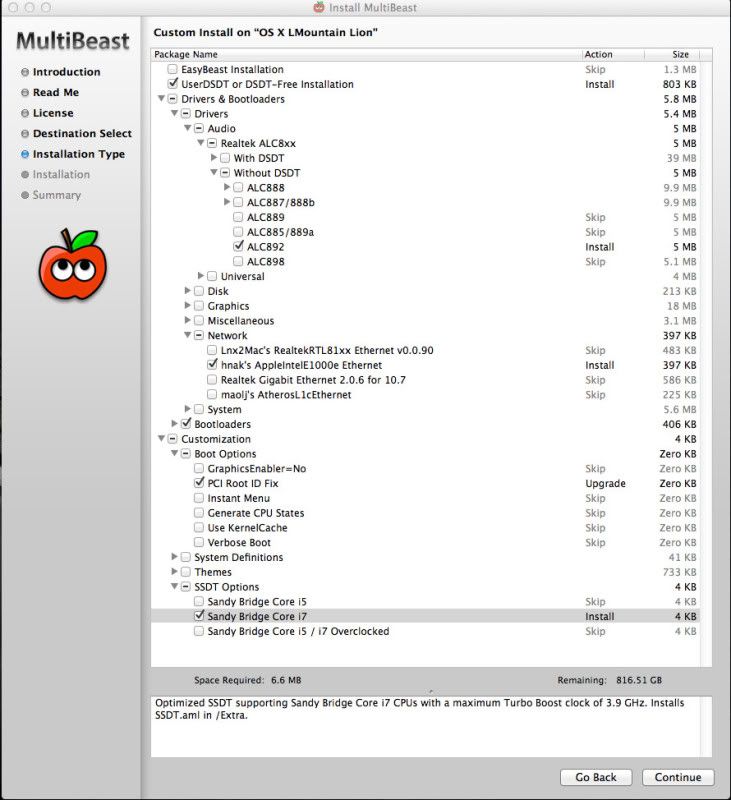Enable maolj's AtherosL1cEthernet checkbox
The image size is (731, 800).
(x=212, y=394)
